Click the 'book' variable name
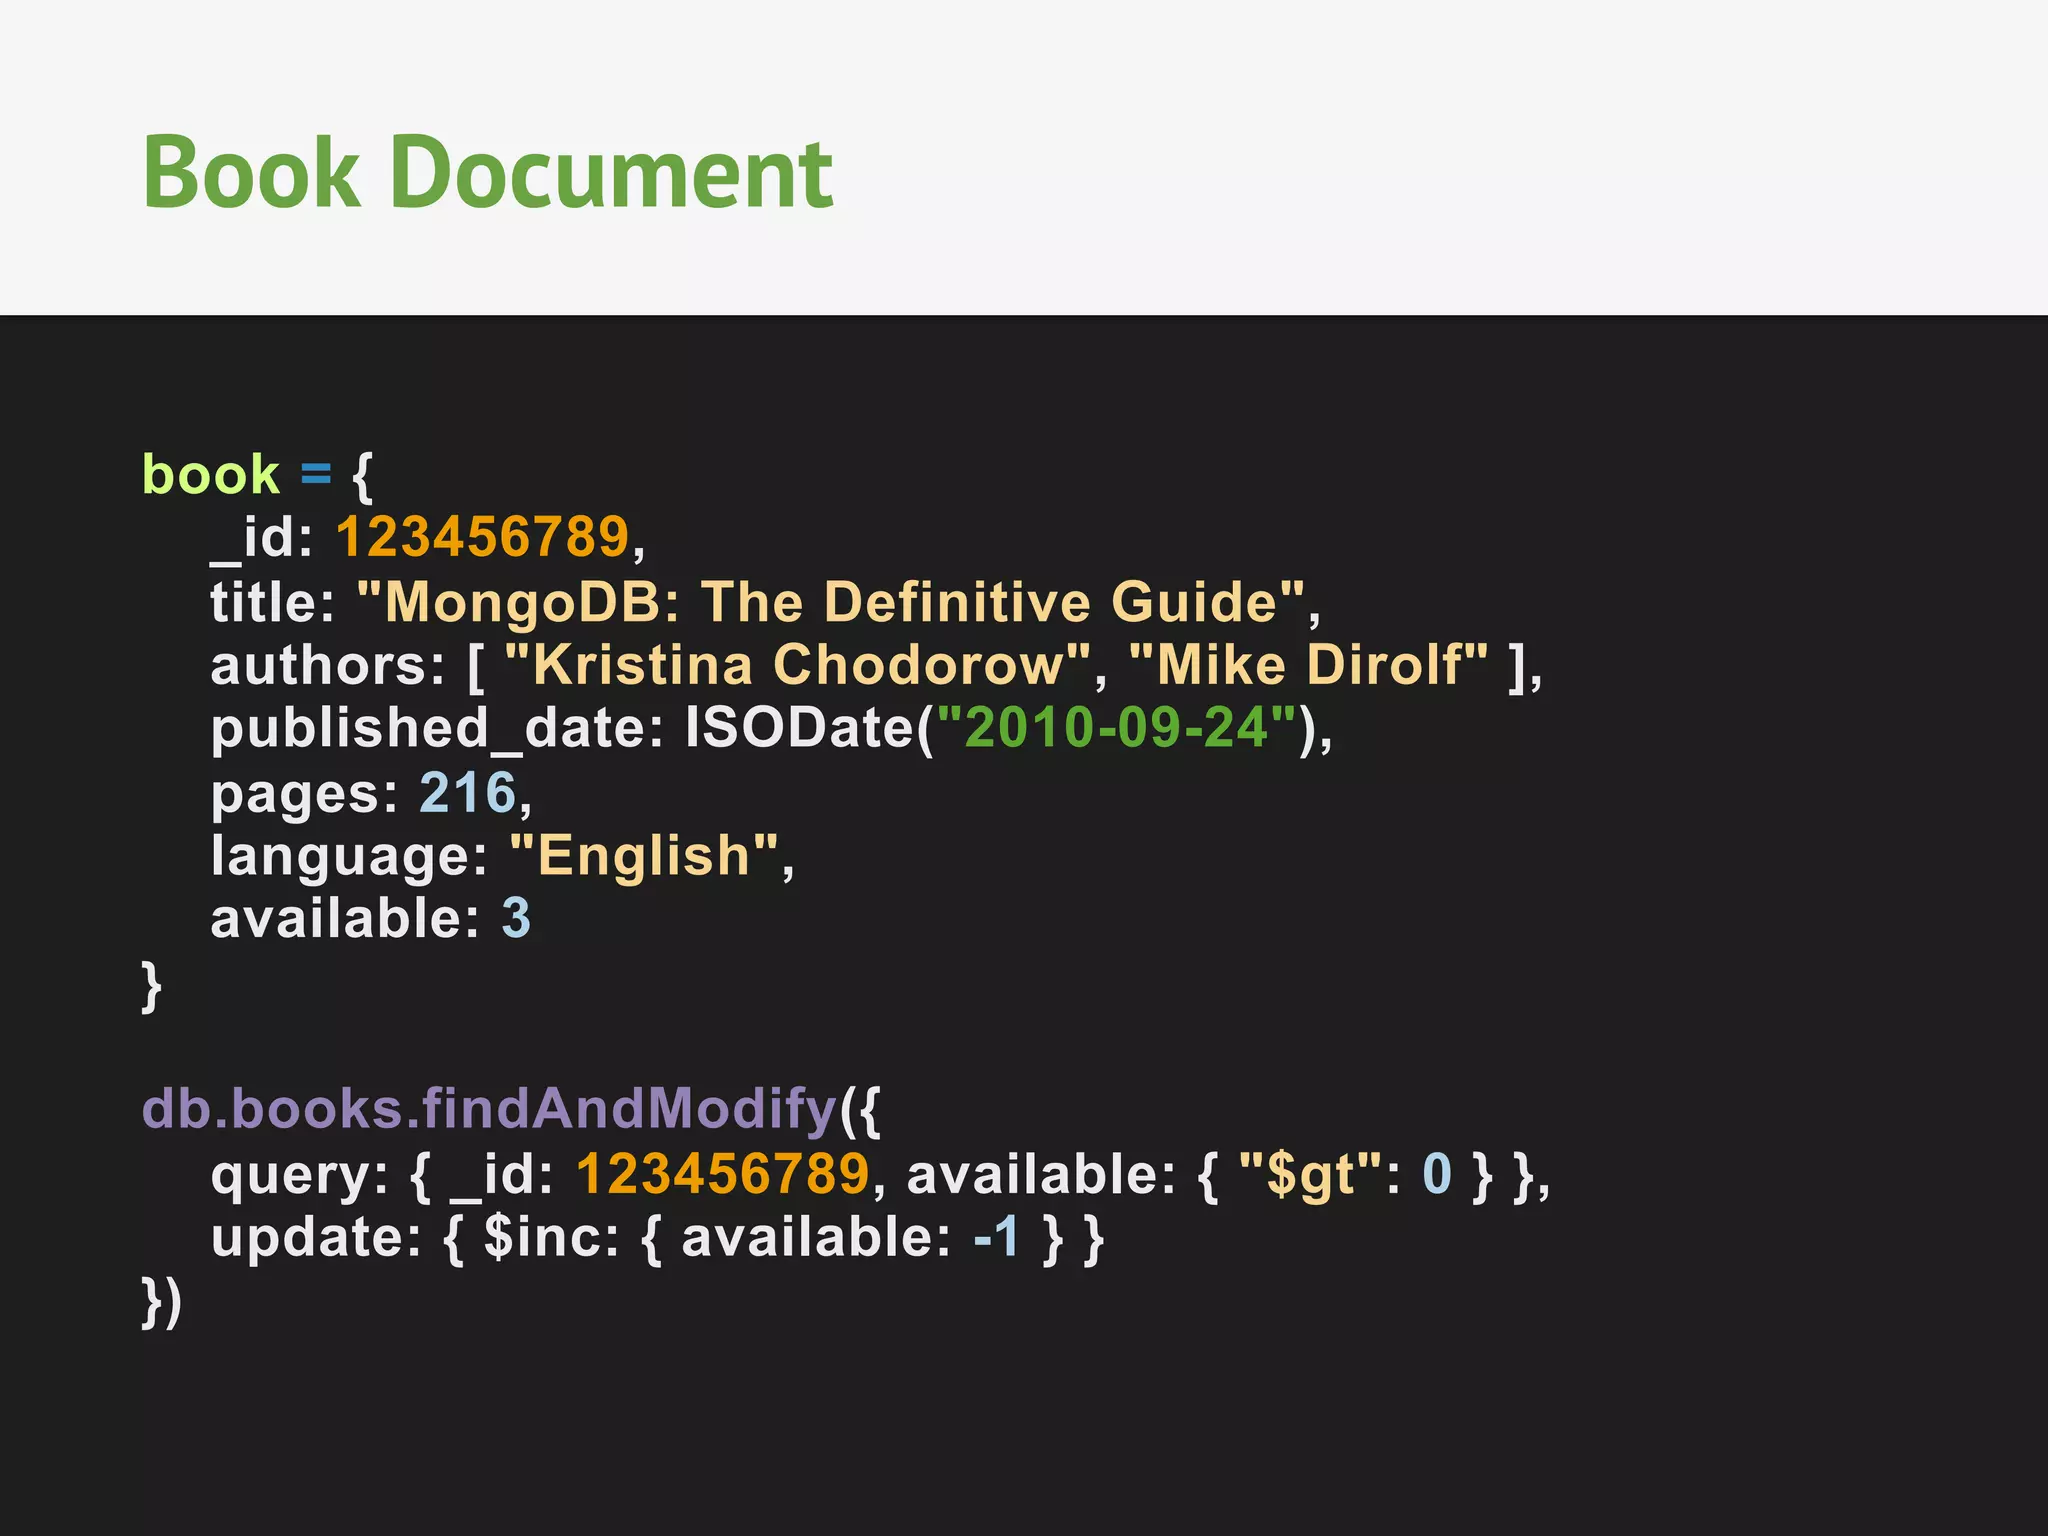The height and width of the screenshot is (1536, 2048). [210, 474]
